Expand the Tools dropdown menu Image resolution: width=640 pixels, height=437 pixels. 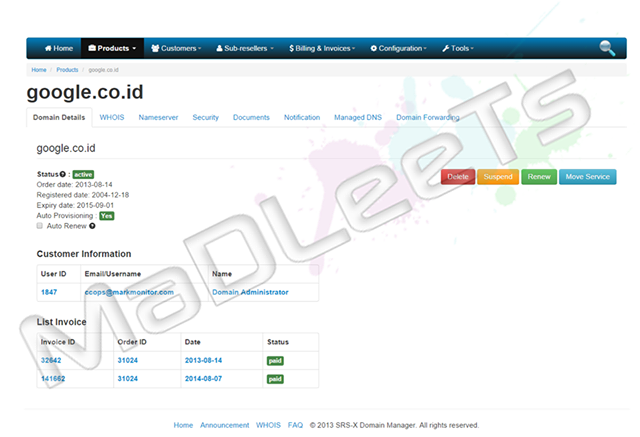(458, 48)
